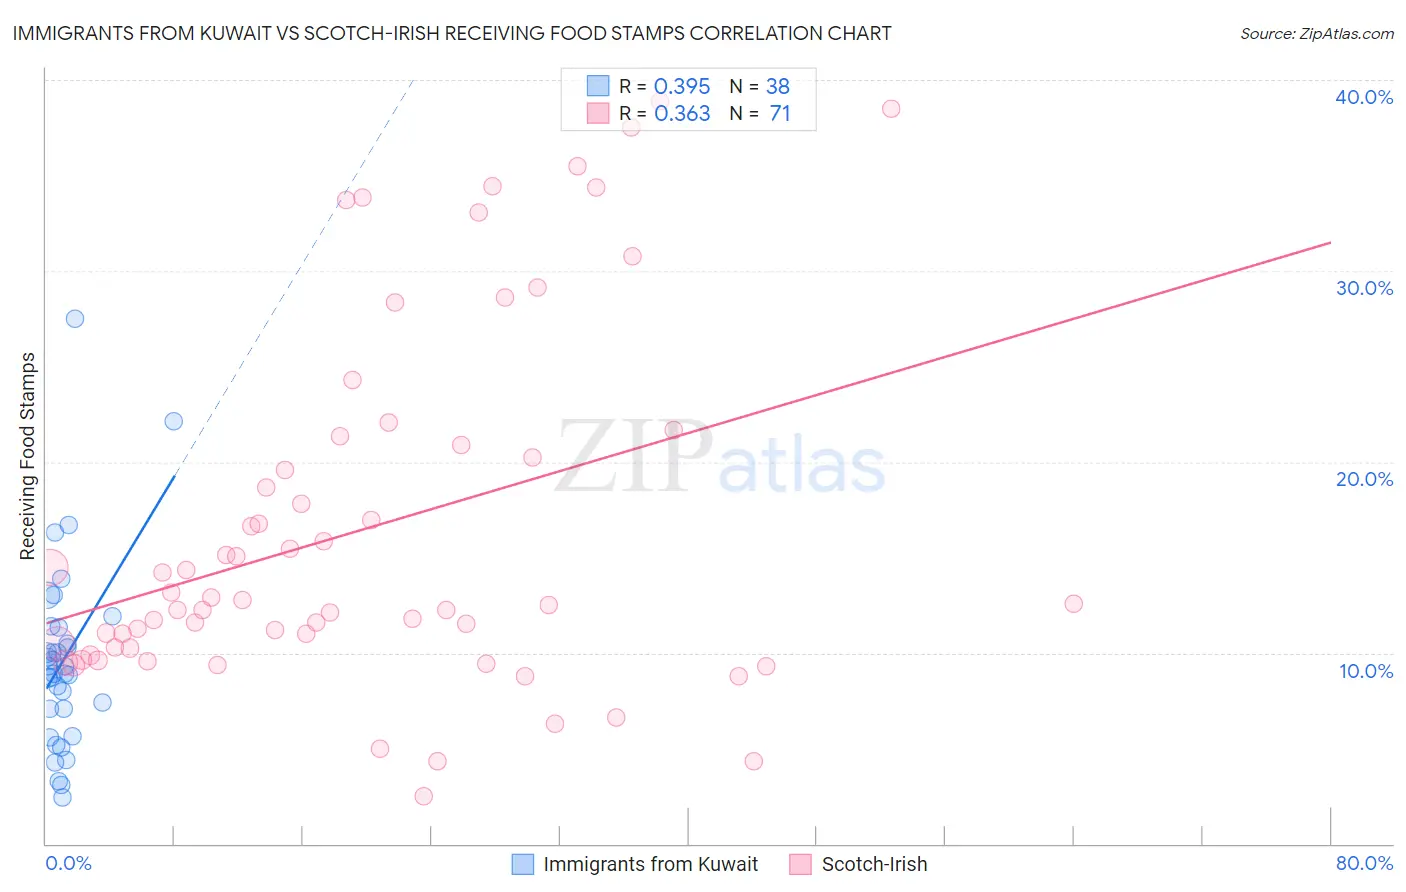Select the Immigrants from Kuwait legend label
Image resolution: width=1406 pixels, height=892 pixels.
[x=650, y=864]
